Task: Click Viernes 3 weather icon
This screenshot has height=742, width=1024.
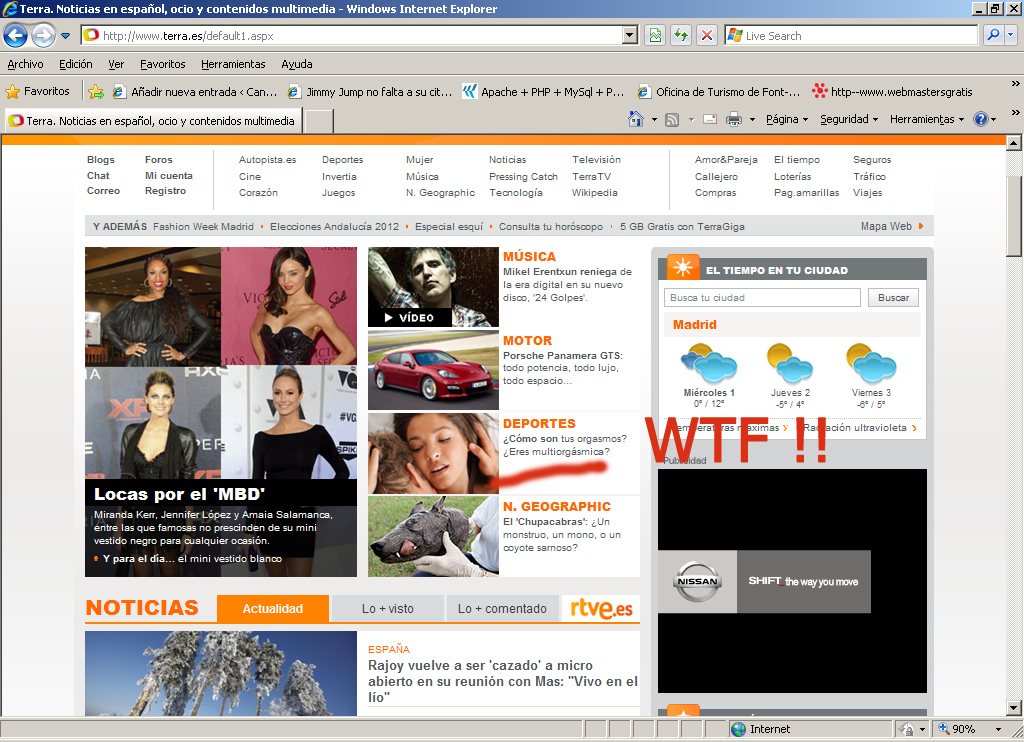Action: [871, 363]
